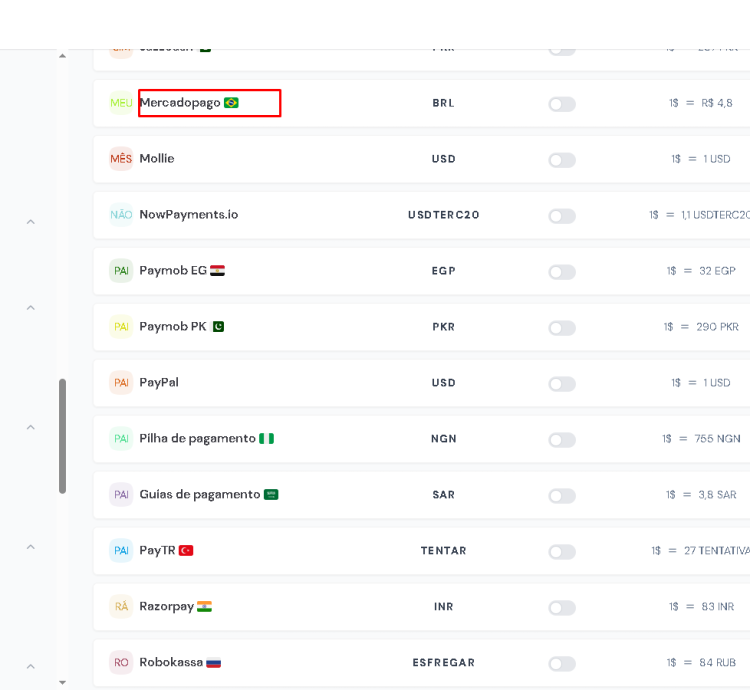750x690 pixels.
Task: Click the INR currency cell
Action: [x=443, y=607]
